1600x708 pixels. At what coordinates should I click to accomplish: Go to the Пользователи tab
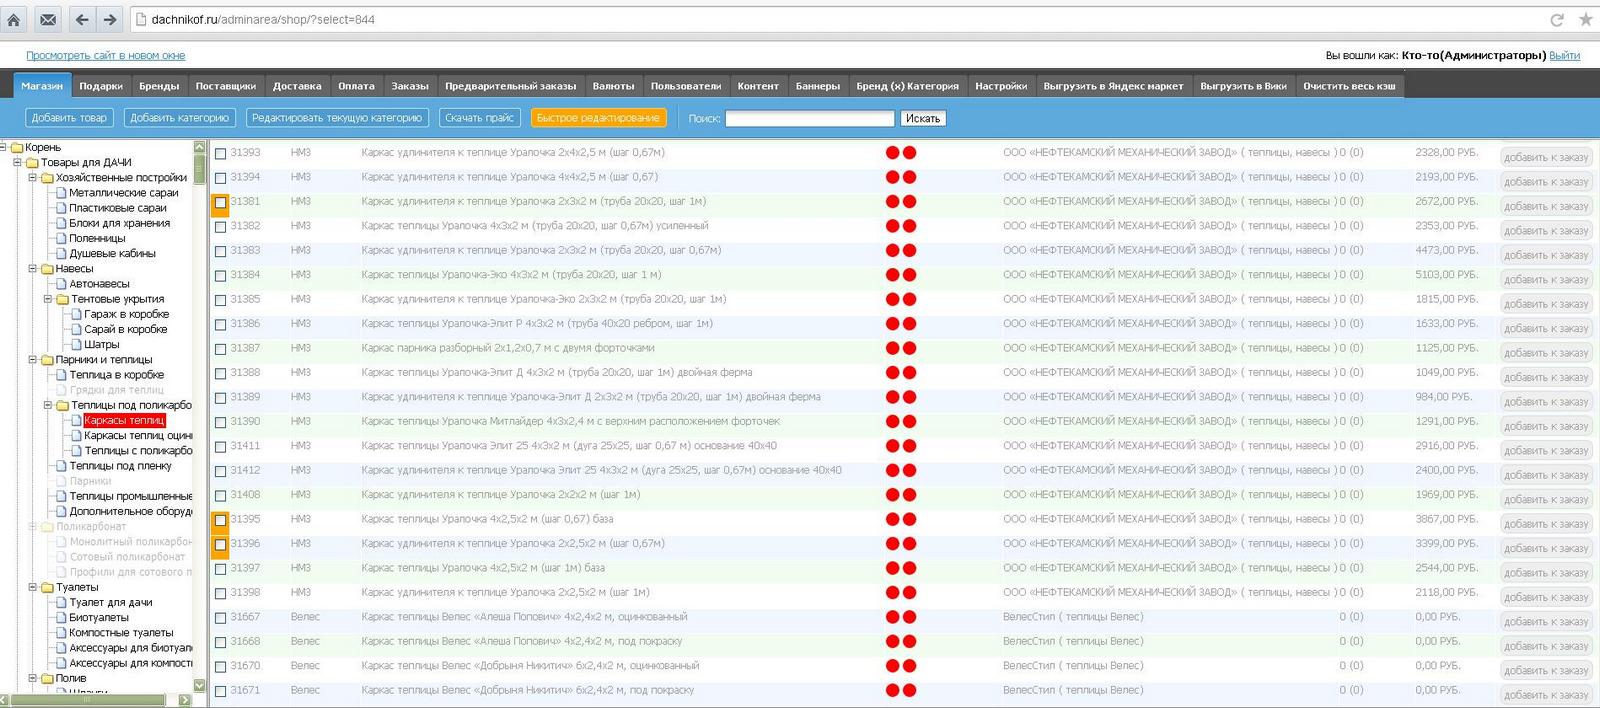coord(686,86)
